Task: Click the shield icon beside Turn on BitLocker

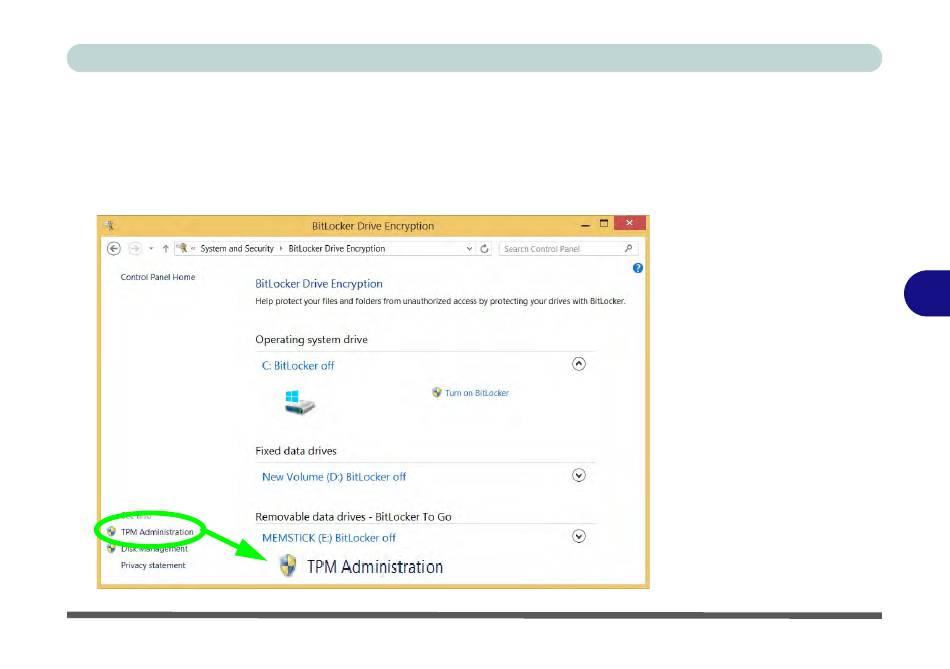Action: point(437,393)
